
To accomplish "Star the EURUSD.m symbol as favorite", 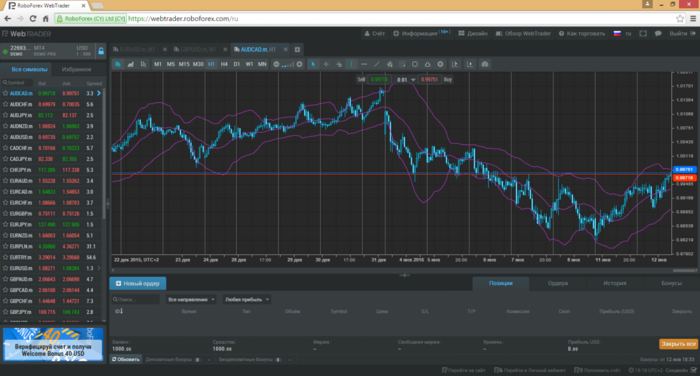I will 5,268.
